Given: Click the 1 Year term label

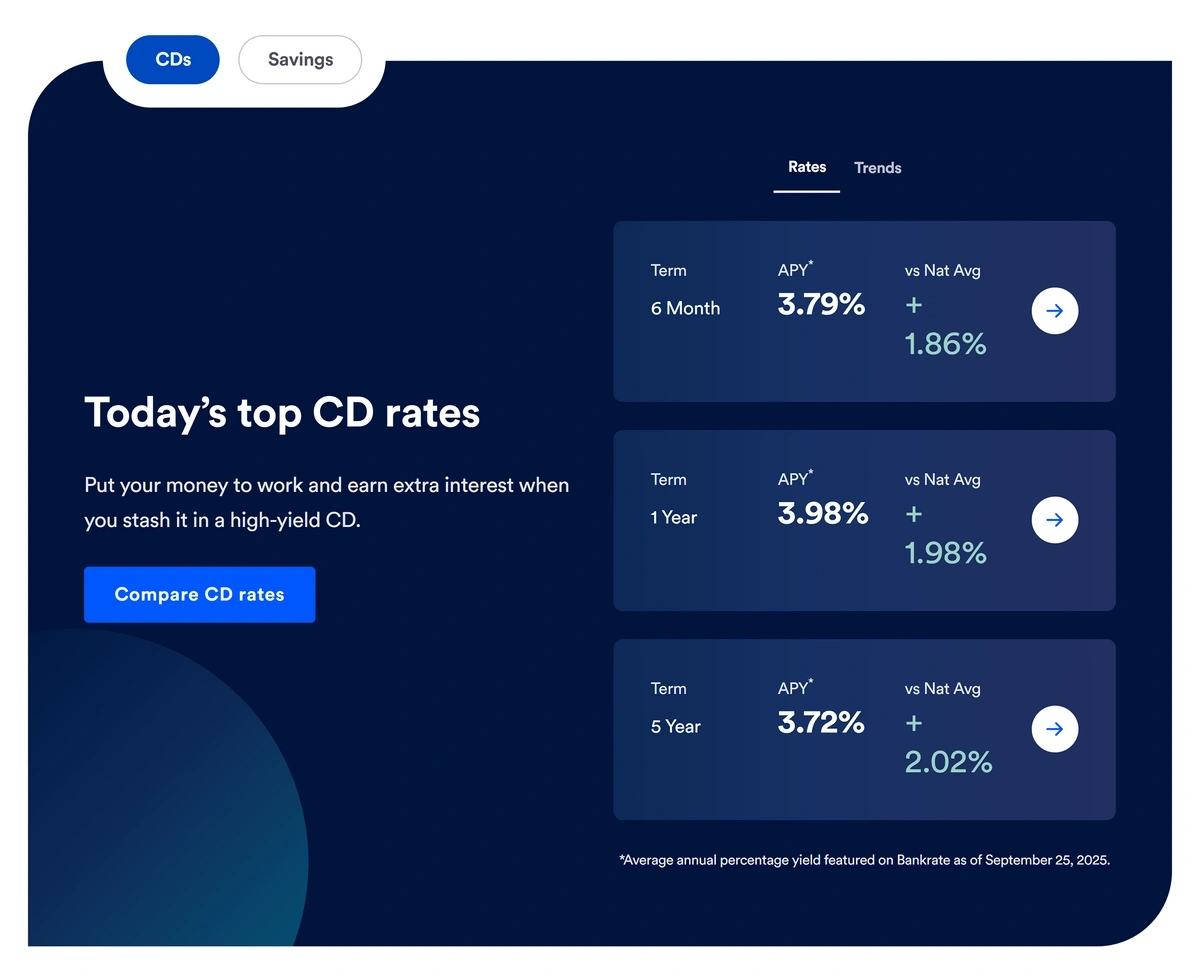Looking at the screenshot, I should (x=674, y=517).
